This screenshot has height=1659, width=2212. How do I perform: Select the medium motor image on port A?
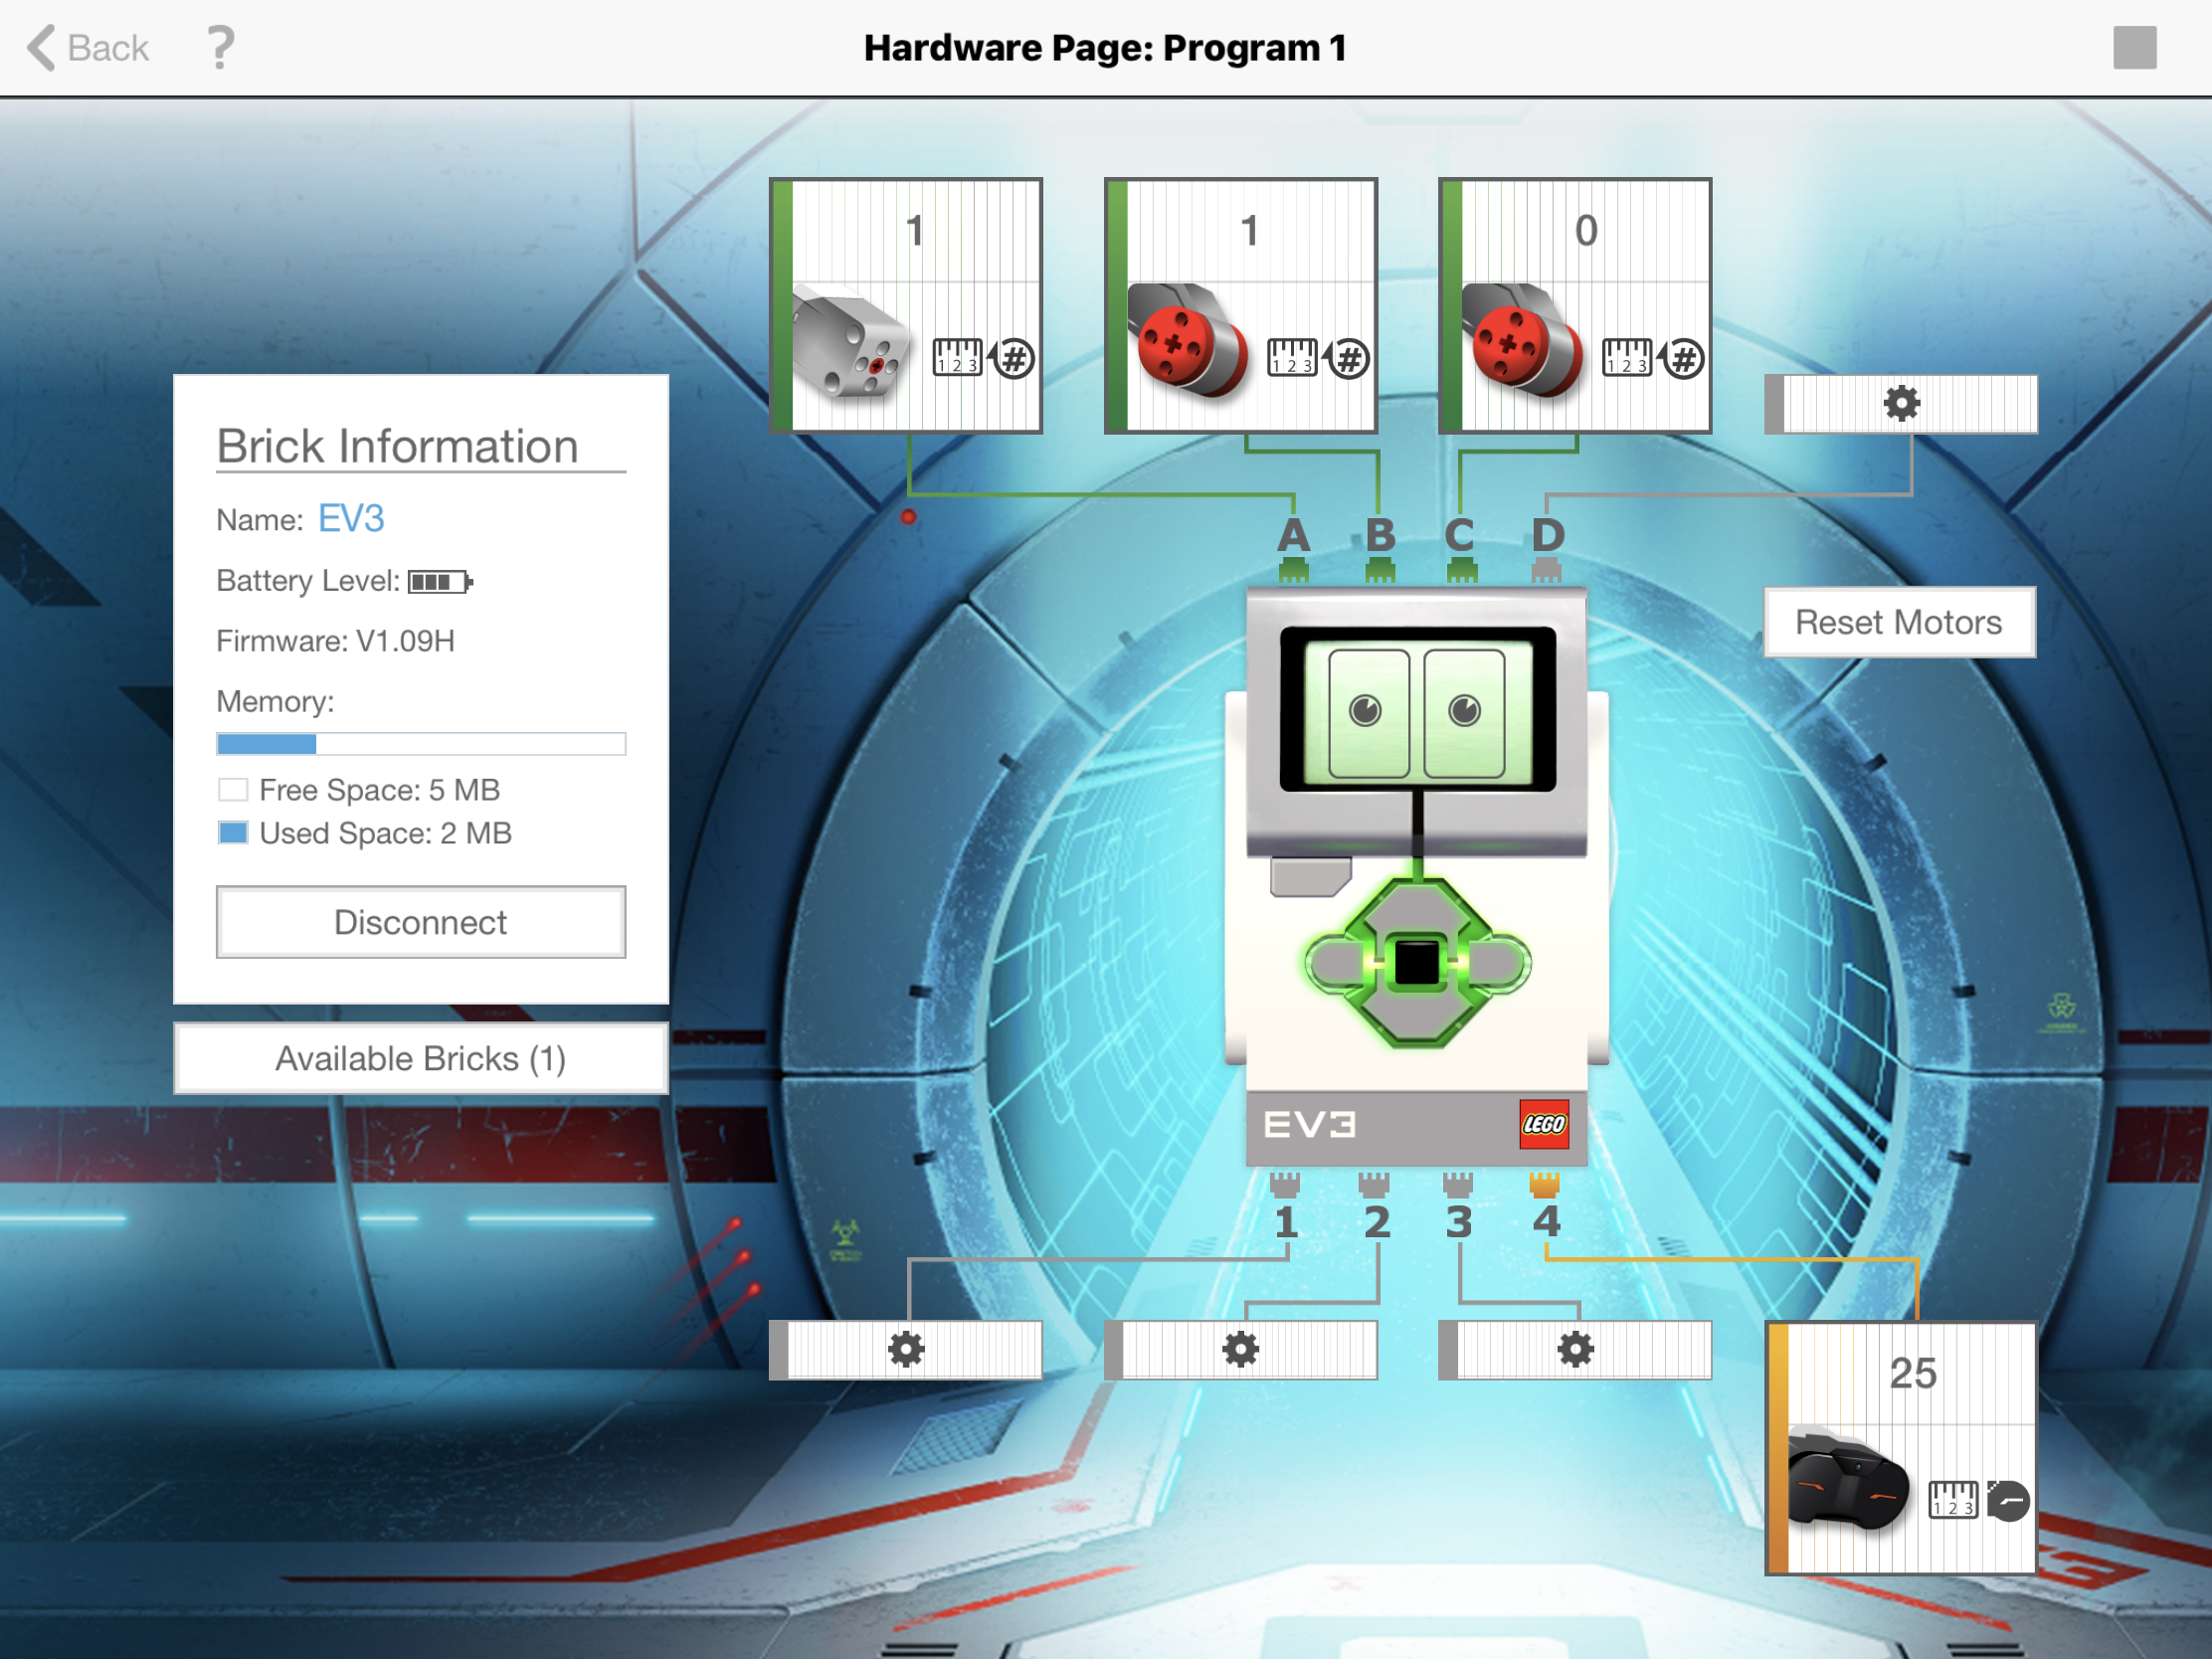850,341
